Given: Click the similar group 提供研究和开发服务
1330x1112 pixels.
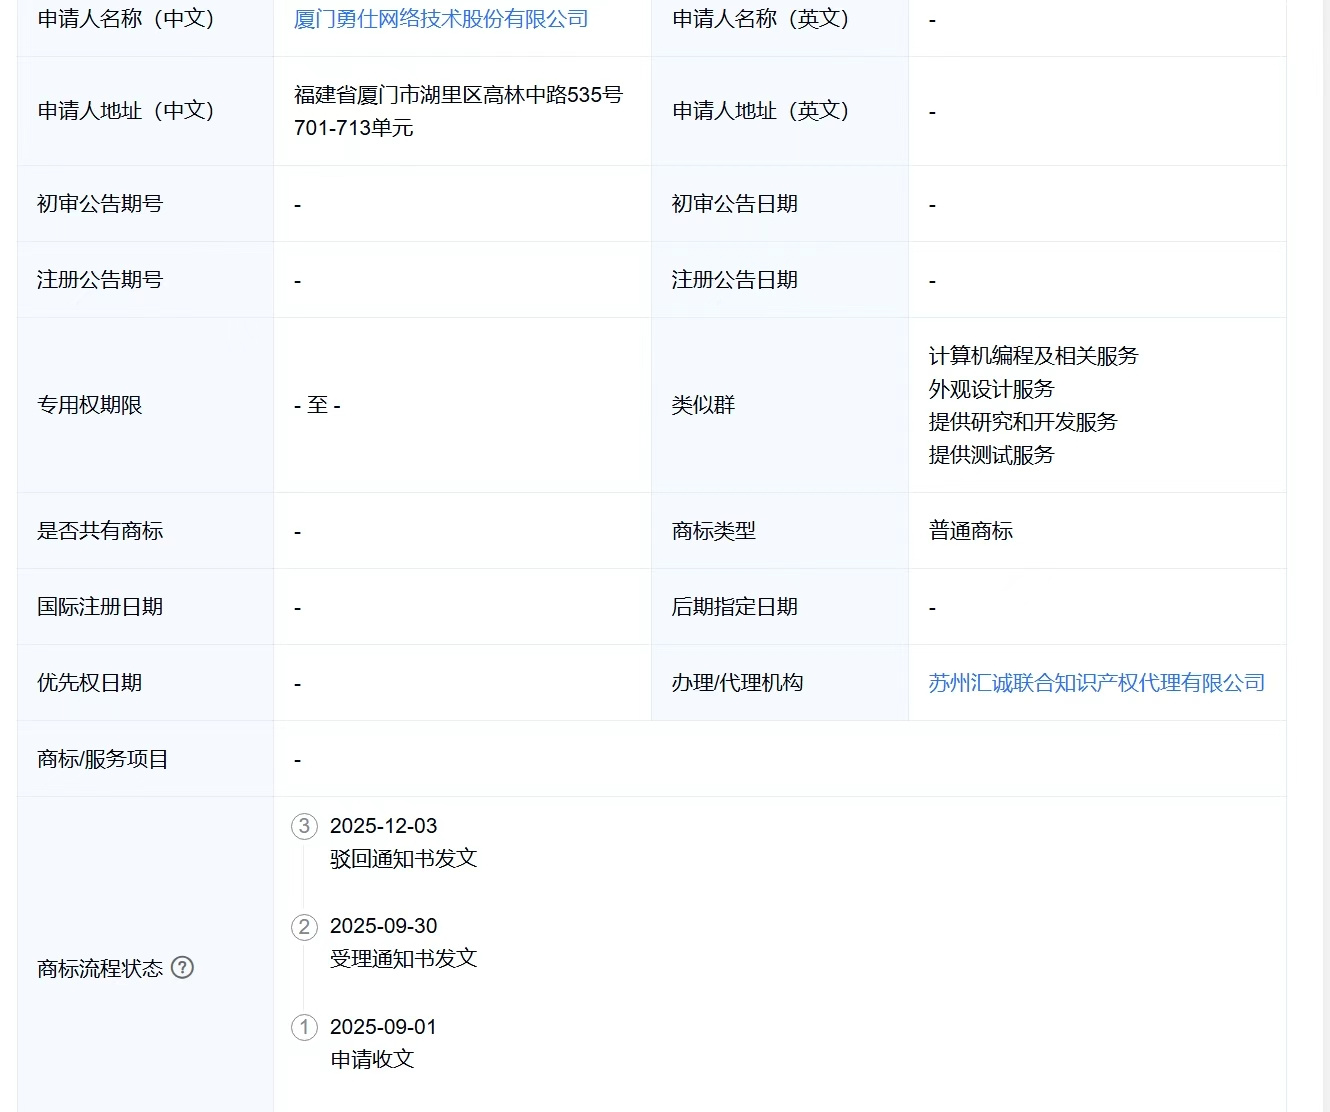Looking at the screenshot, I should tap(1023, 422).
